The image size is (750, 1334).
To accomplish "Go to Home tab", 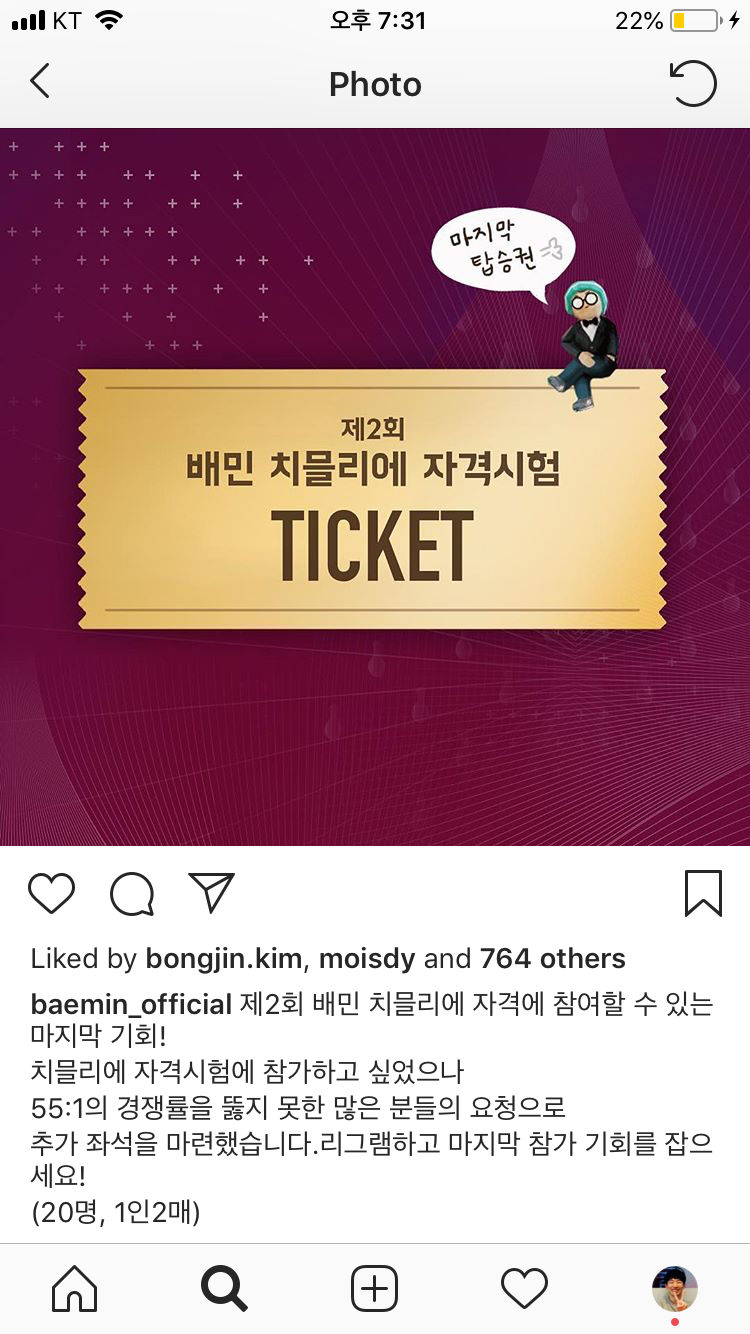I will coord(75,1288).
